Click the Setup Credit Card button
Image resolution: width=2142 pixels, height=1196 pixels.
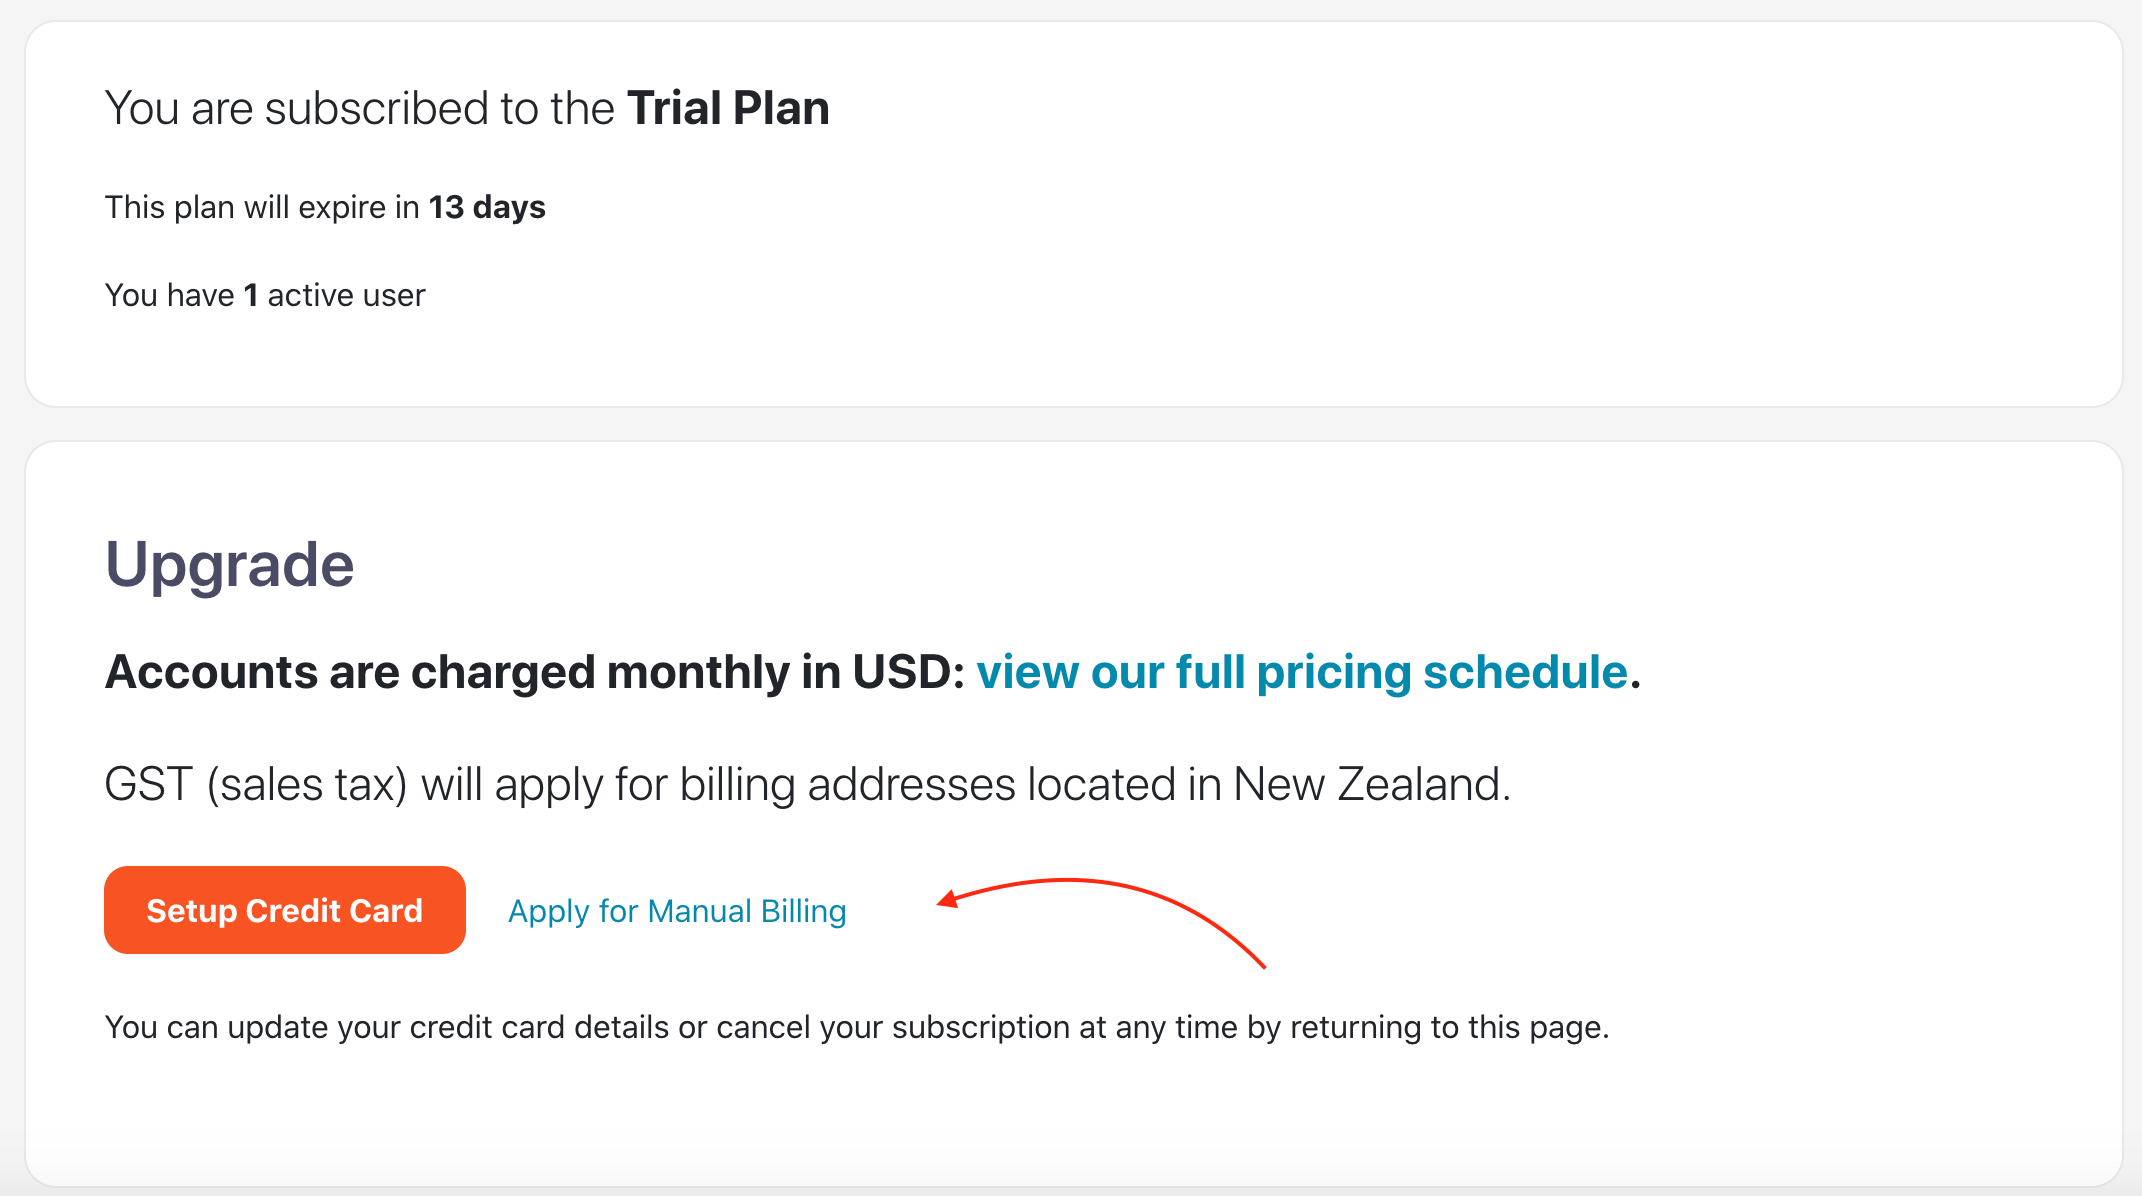click(x=284, y=910)
